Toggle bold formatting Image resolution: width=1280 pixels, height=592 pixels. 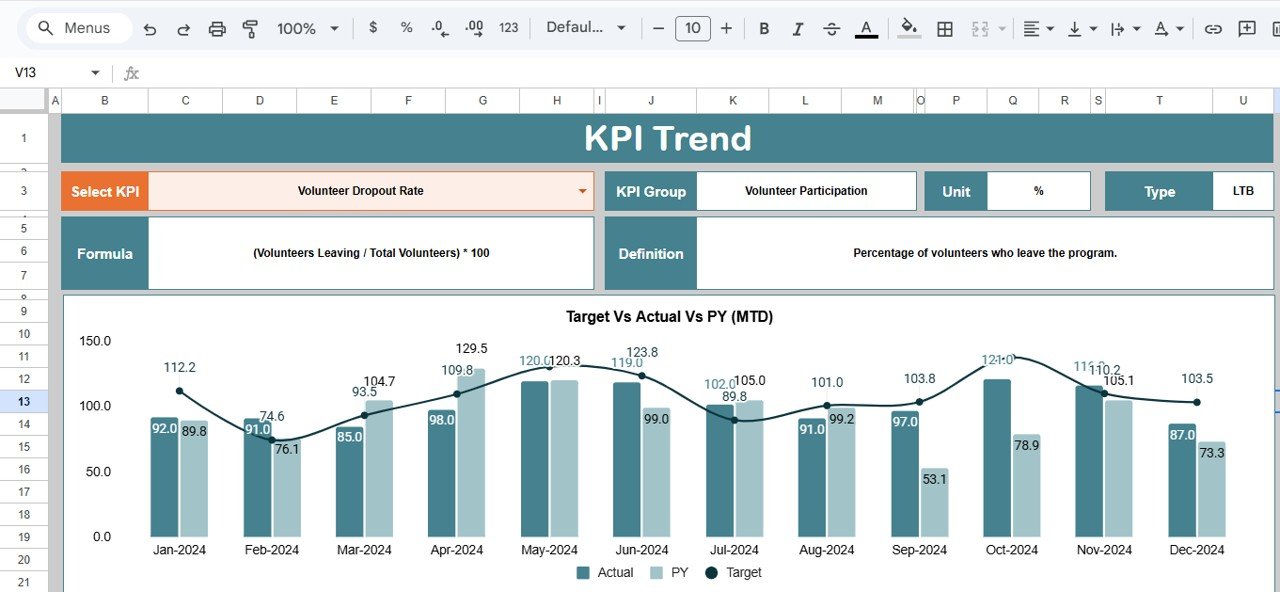764,28
